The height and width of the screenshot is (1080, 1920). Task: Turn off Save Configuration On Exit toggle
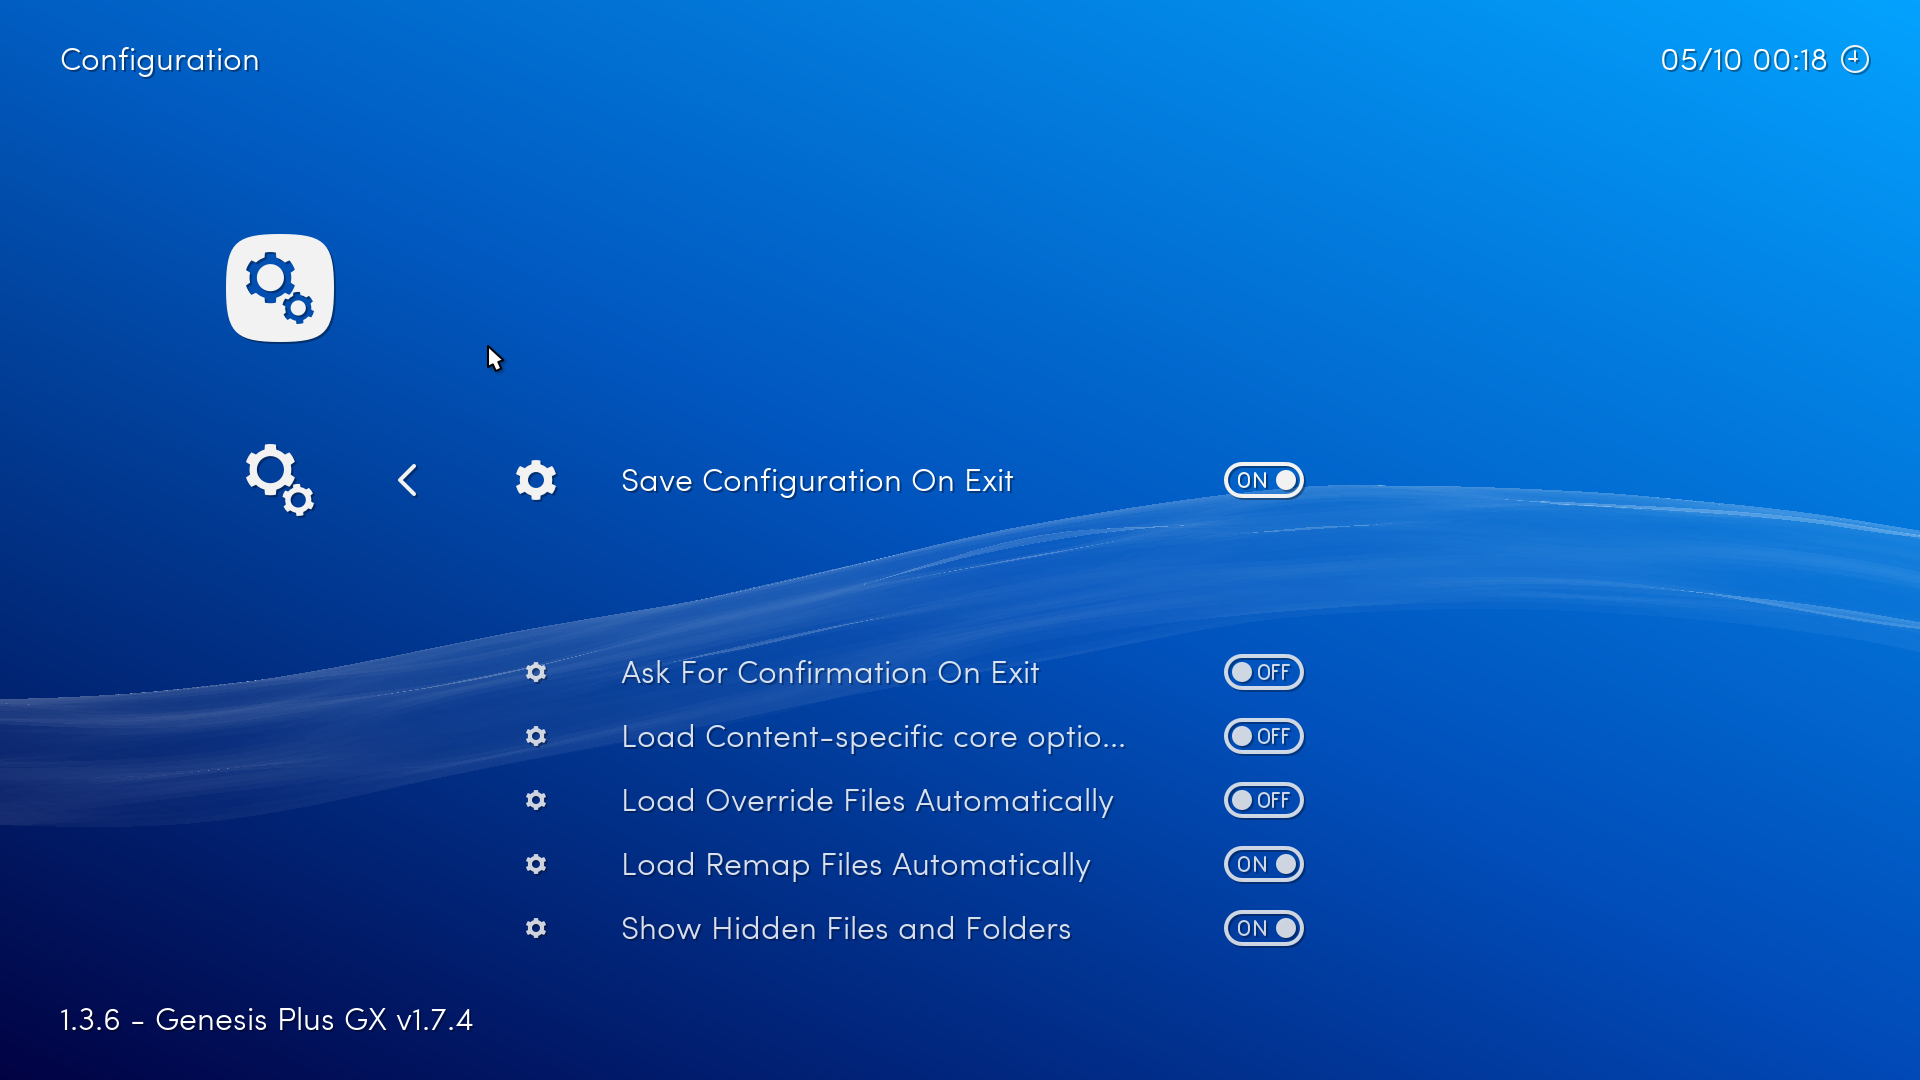[1264, 480]
